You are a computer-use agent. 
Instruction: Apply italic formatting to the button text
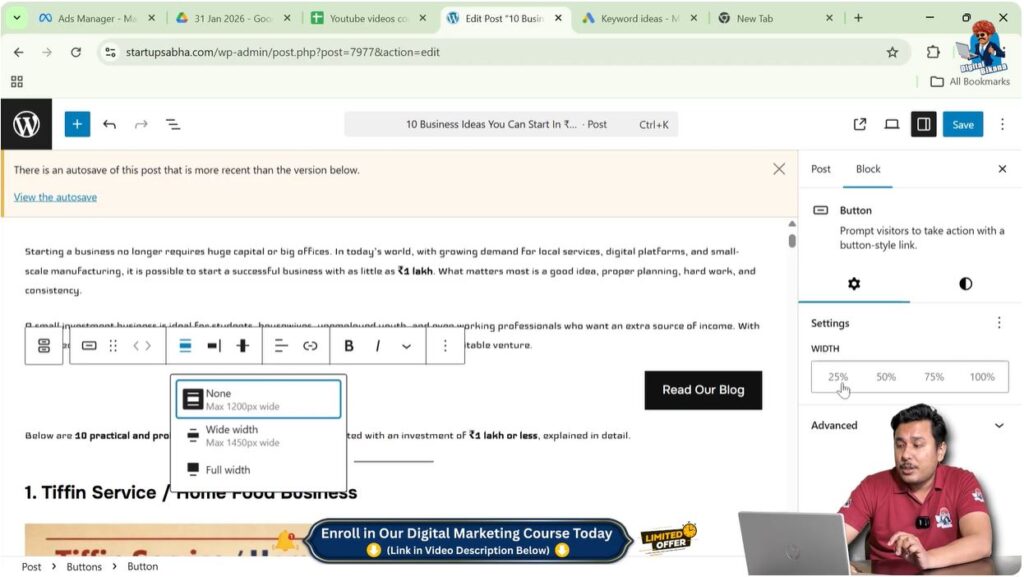point(376,345)
